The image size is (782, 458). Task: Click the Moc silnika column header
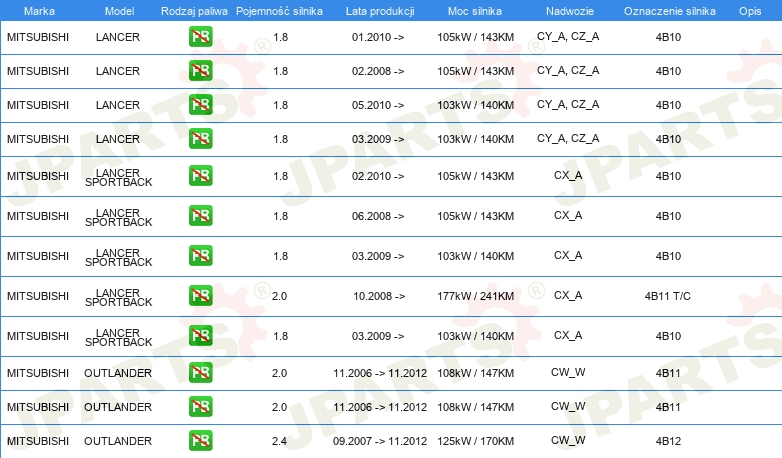(x=475, y=11)
